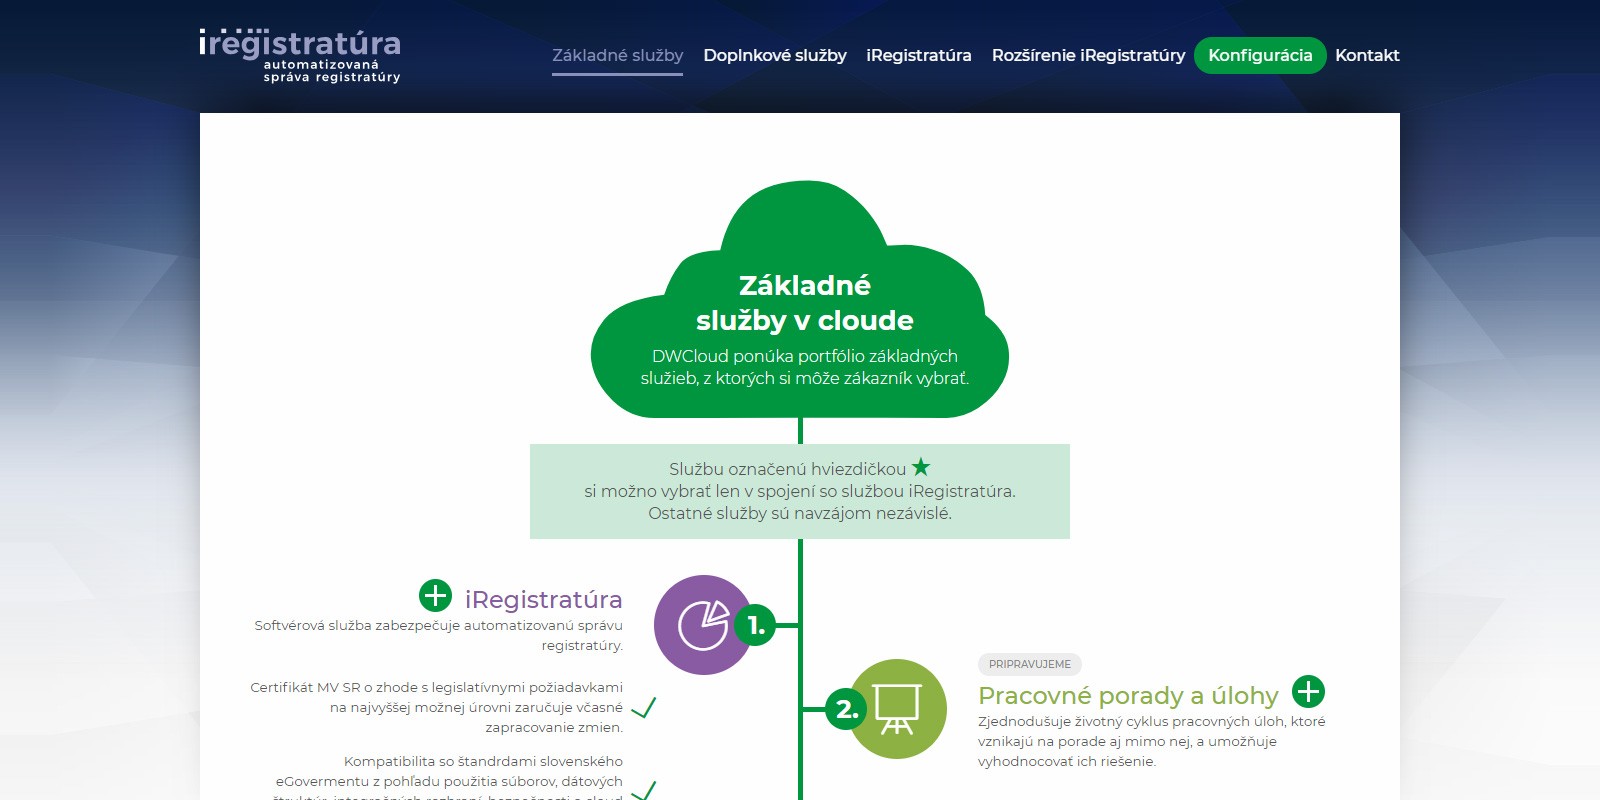This screenshot has height=800, width=1600.
Task: Click text 'Ostatné služby sú navzájom nezávislé.'
Action: point(800,513)
